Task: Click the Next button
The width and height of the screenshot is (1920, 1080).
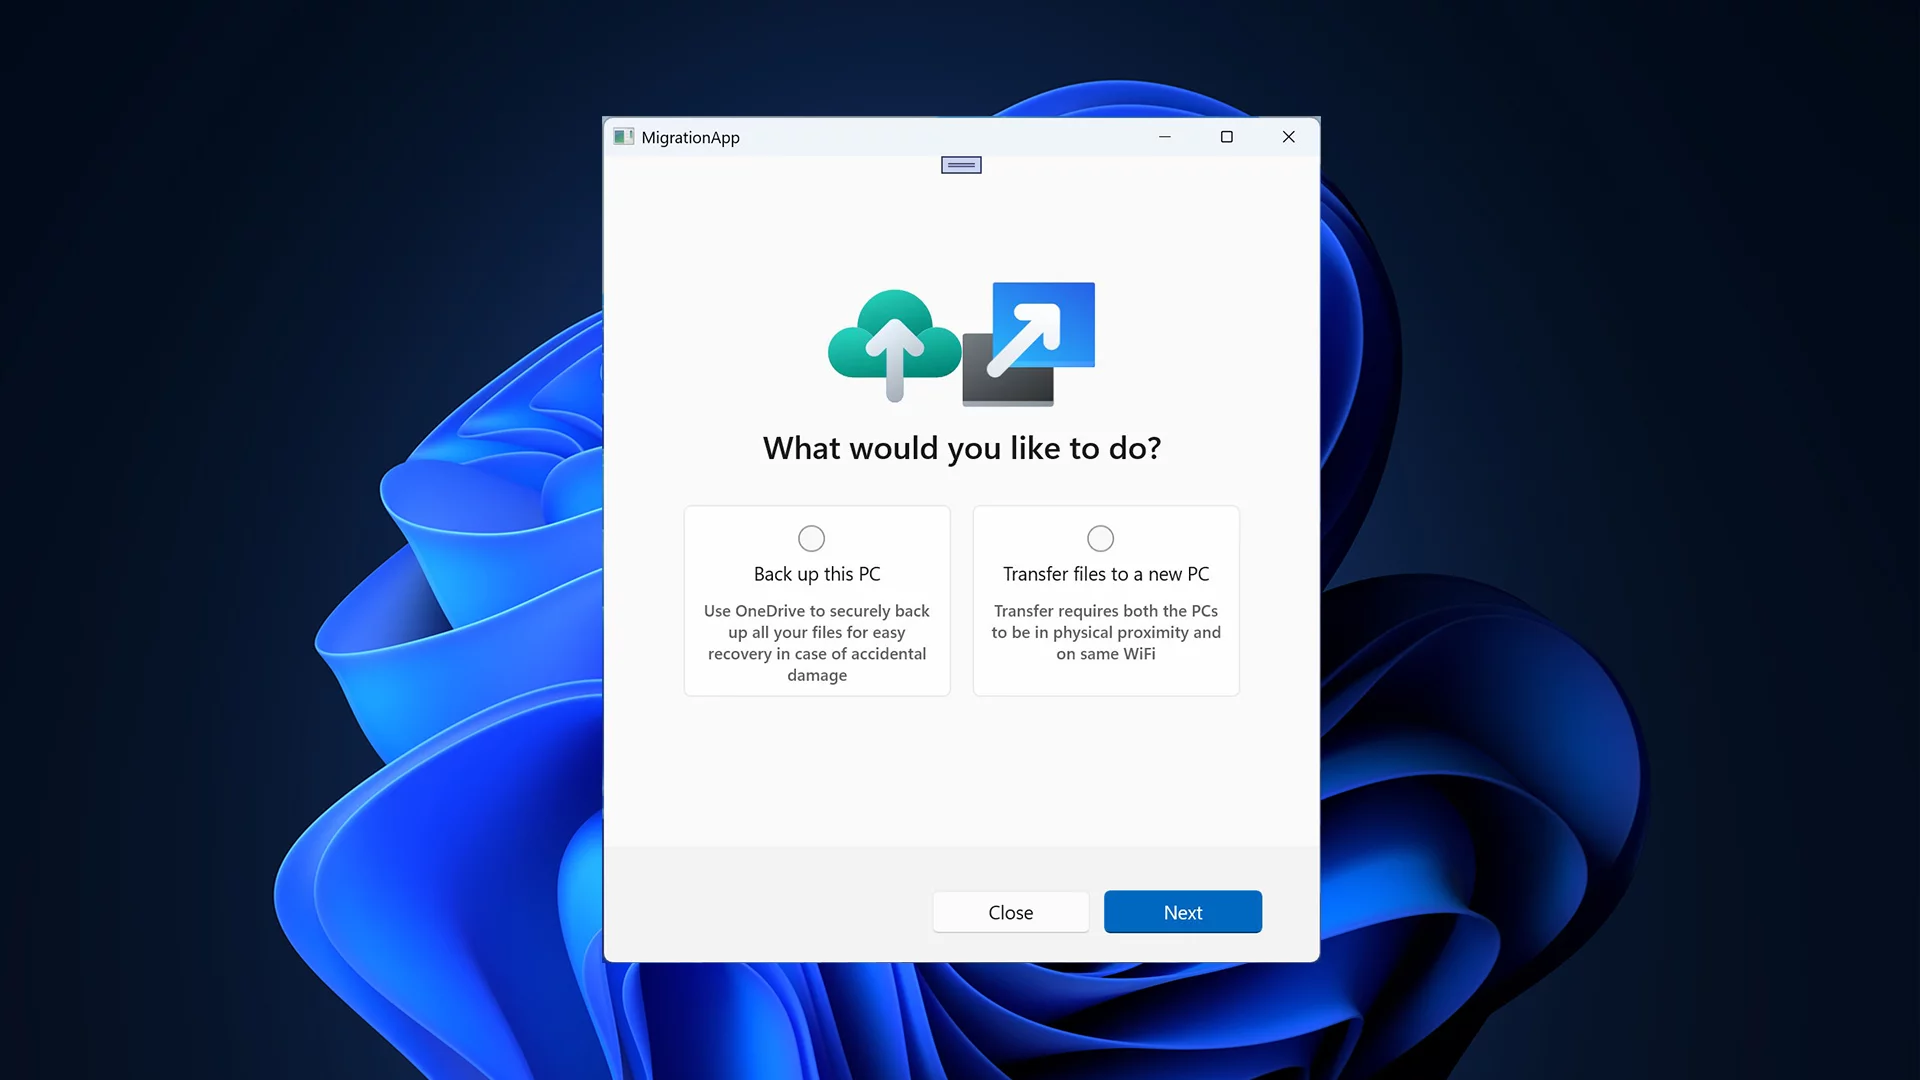Action: click(1183, 912)
